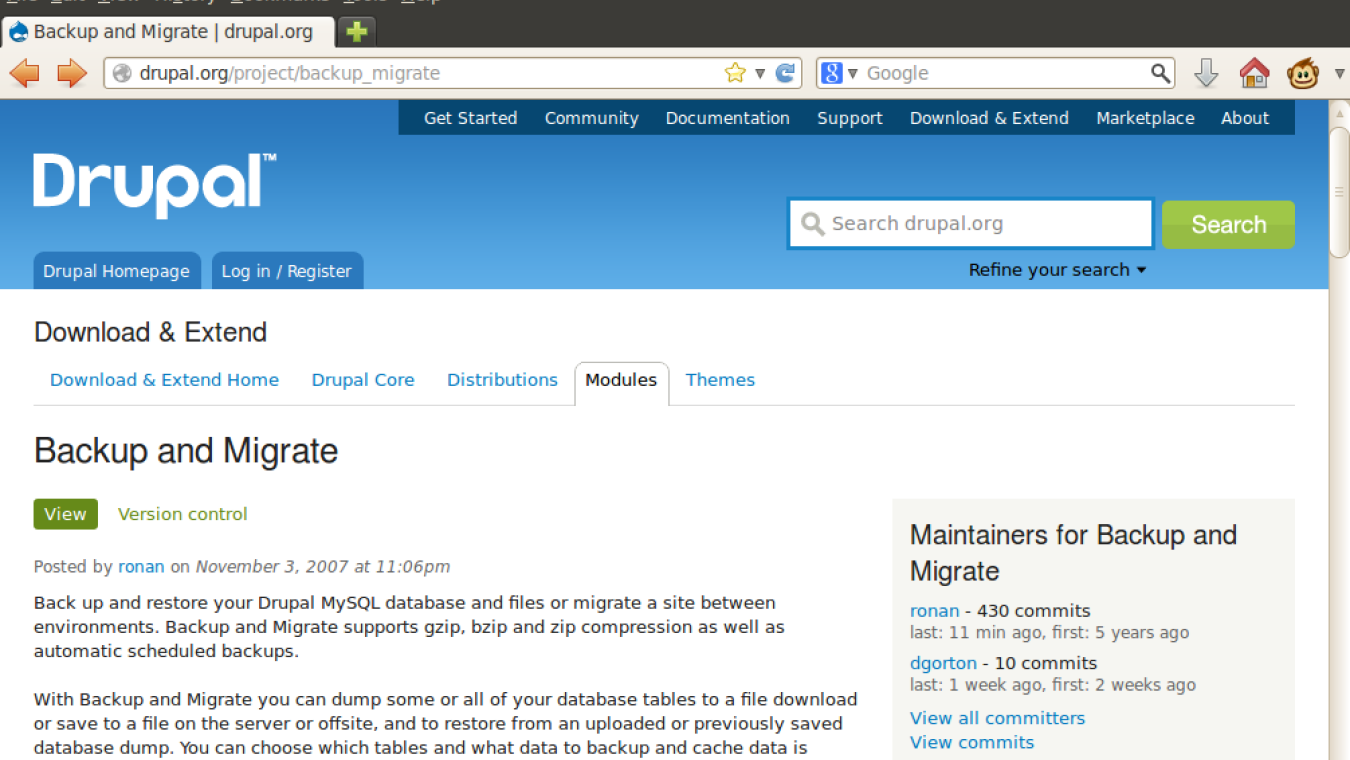Click Log in / Register
1350x760 pixels.
pos(286,271)
